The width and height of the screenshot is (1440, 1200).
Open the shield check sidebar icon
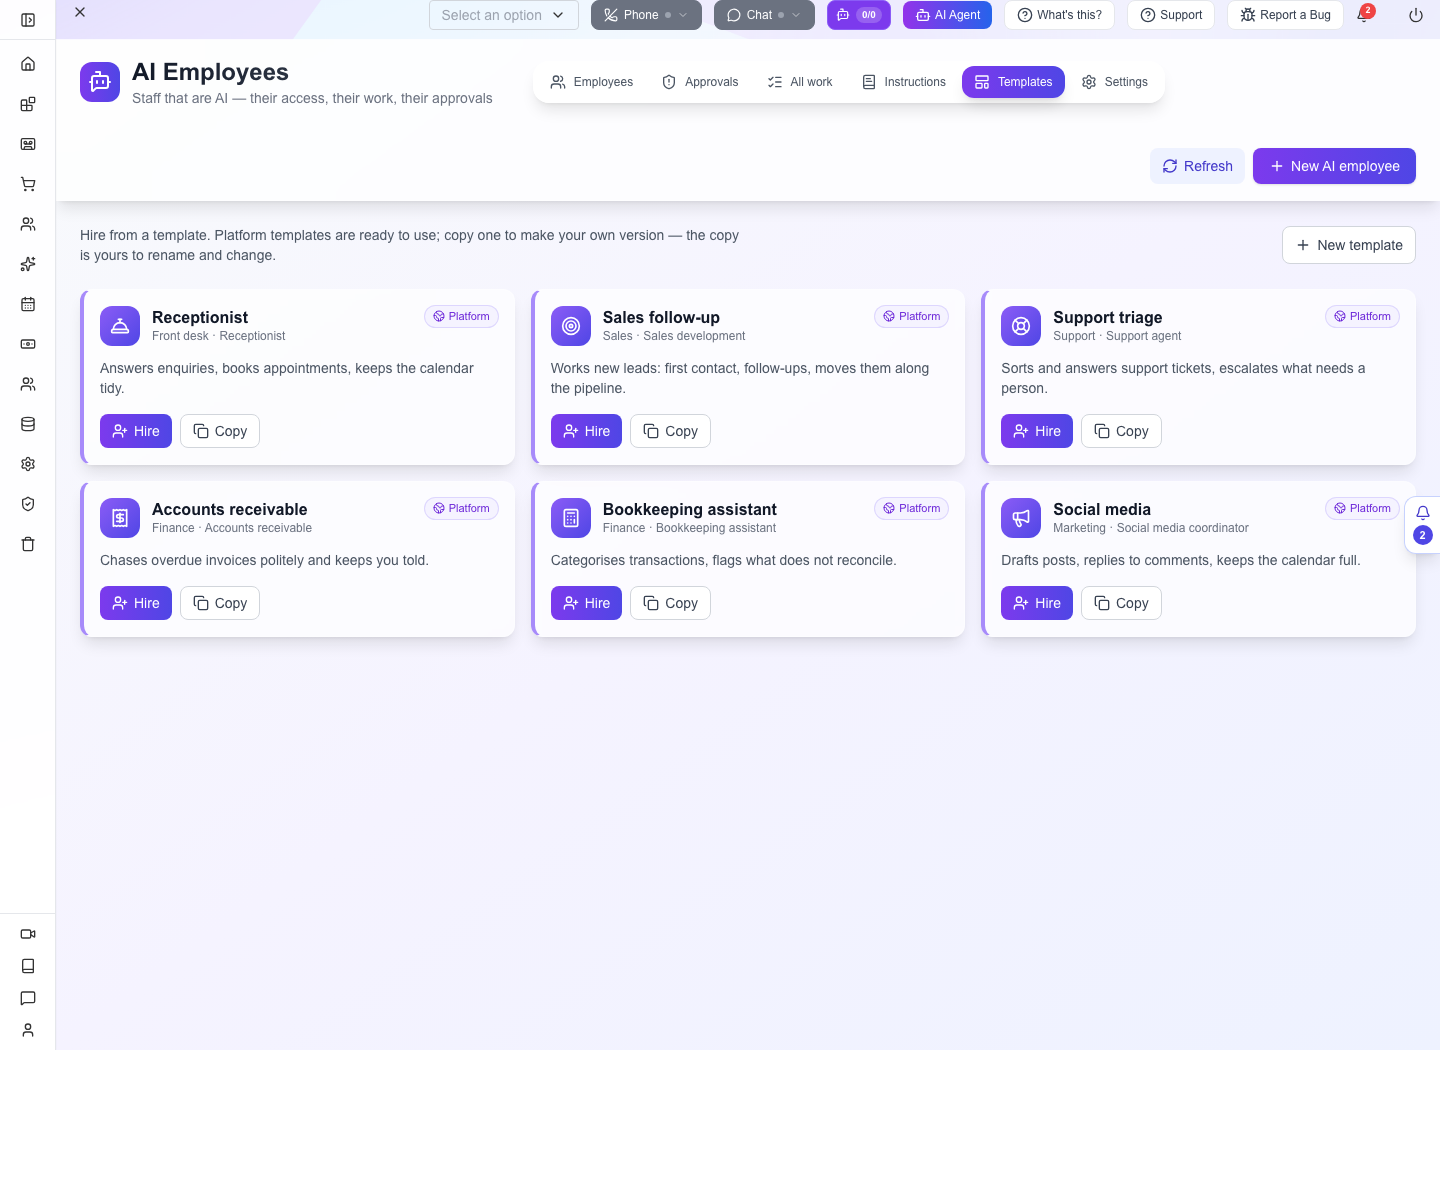[x=28, y=504]
